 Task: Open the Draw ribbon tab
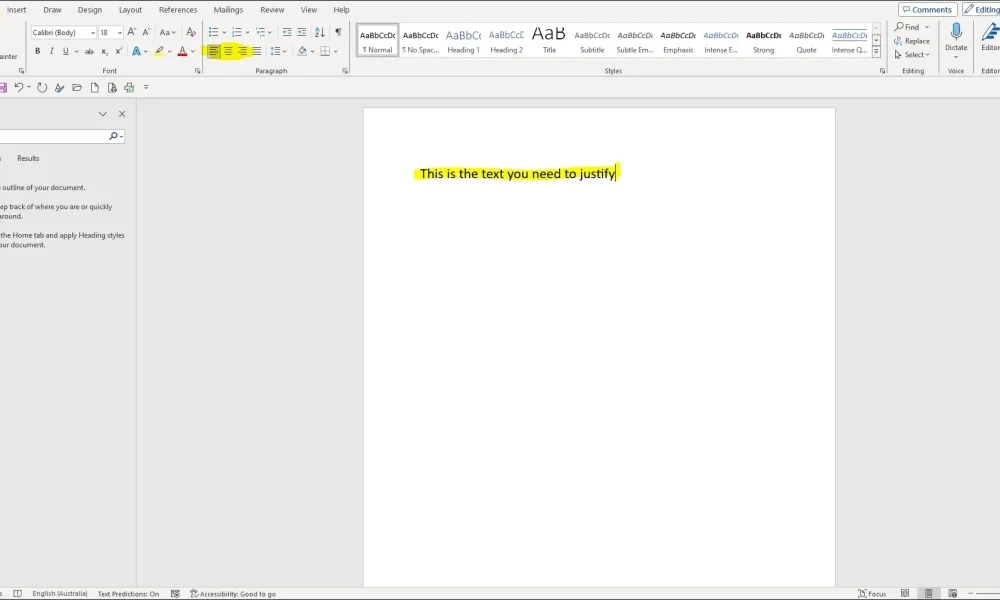click(x=52, y=10)
